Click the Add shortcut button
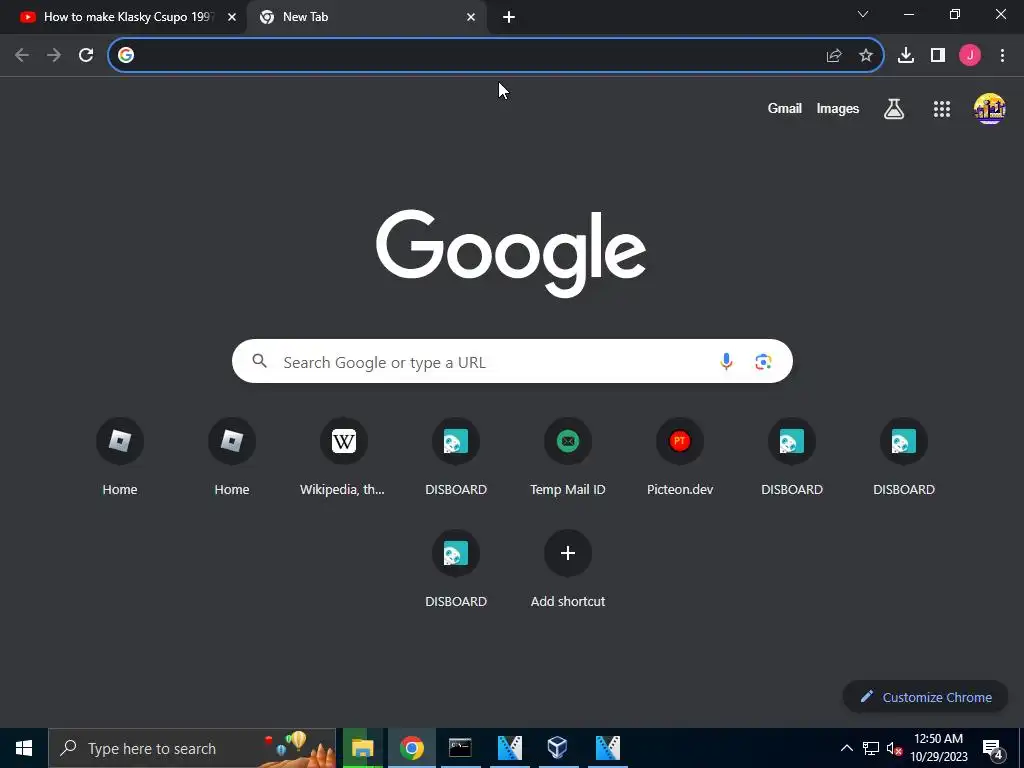 568,569
